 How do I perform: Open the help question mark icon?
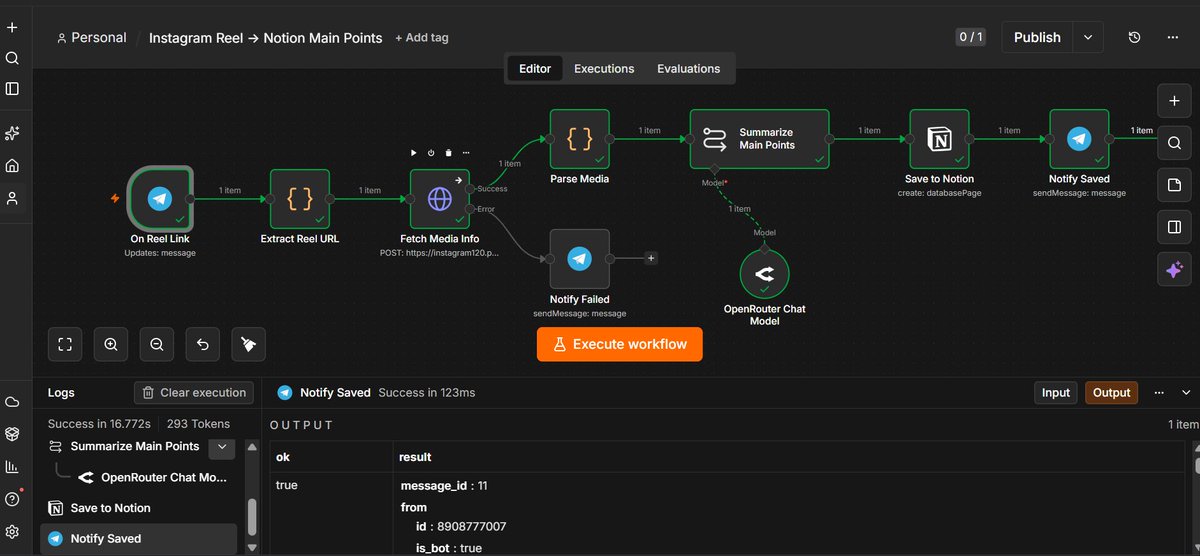[12, 499]
